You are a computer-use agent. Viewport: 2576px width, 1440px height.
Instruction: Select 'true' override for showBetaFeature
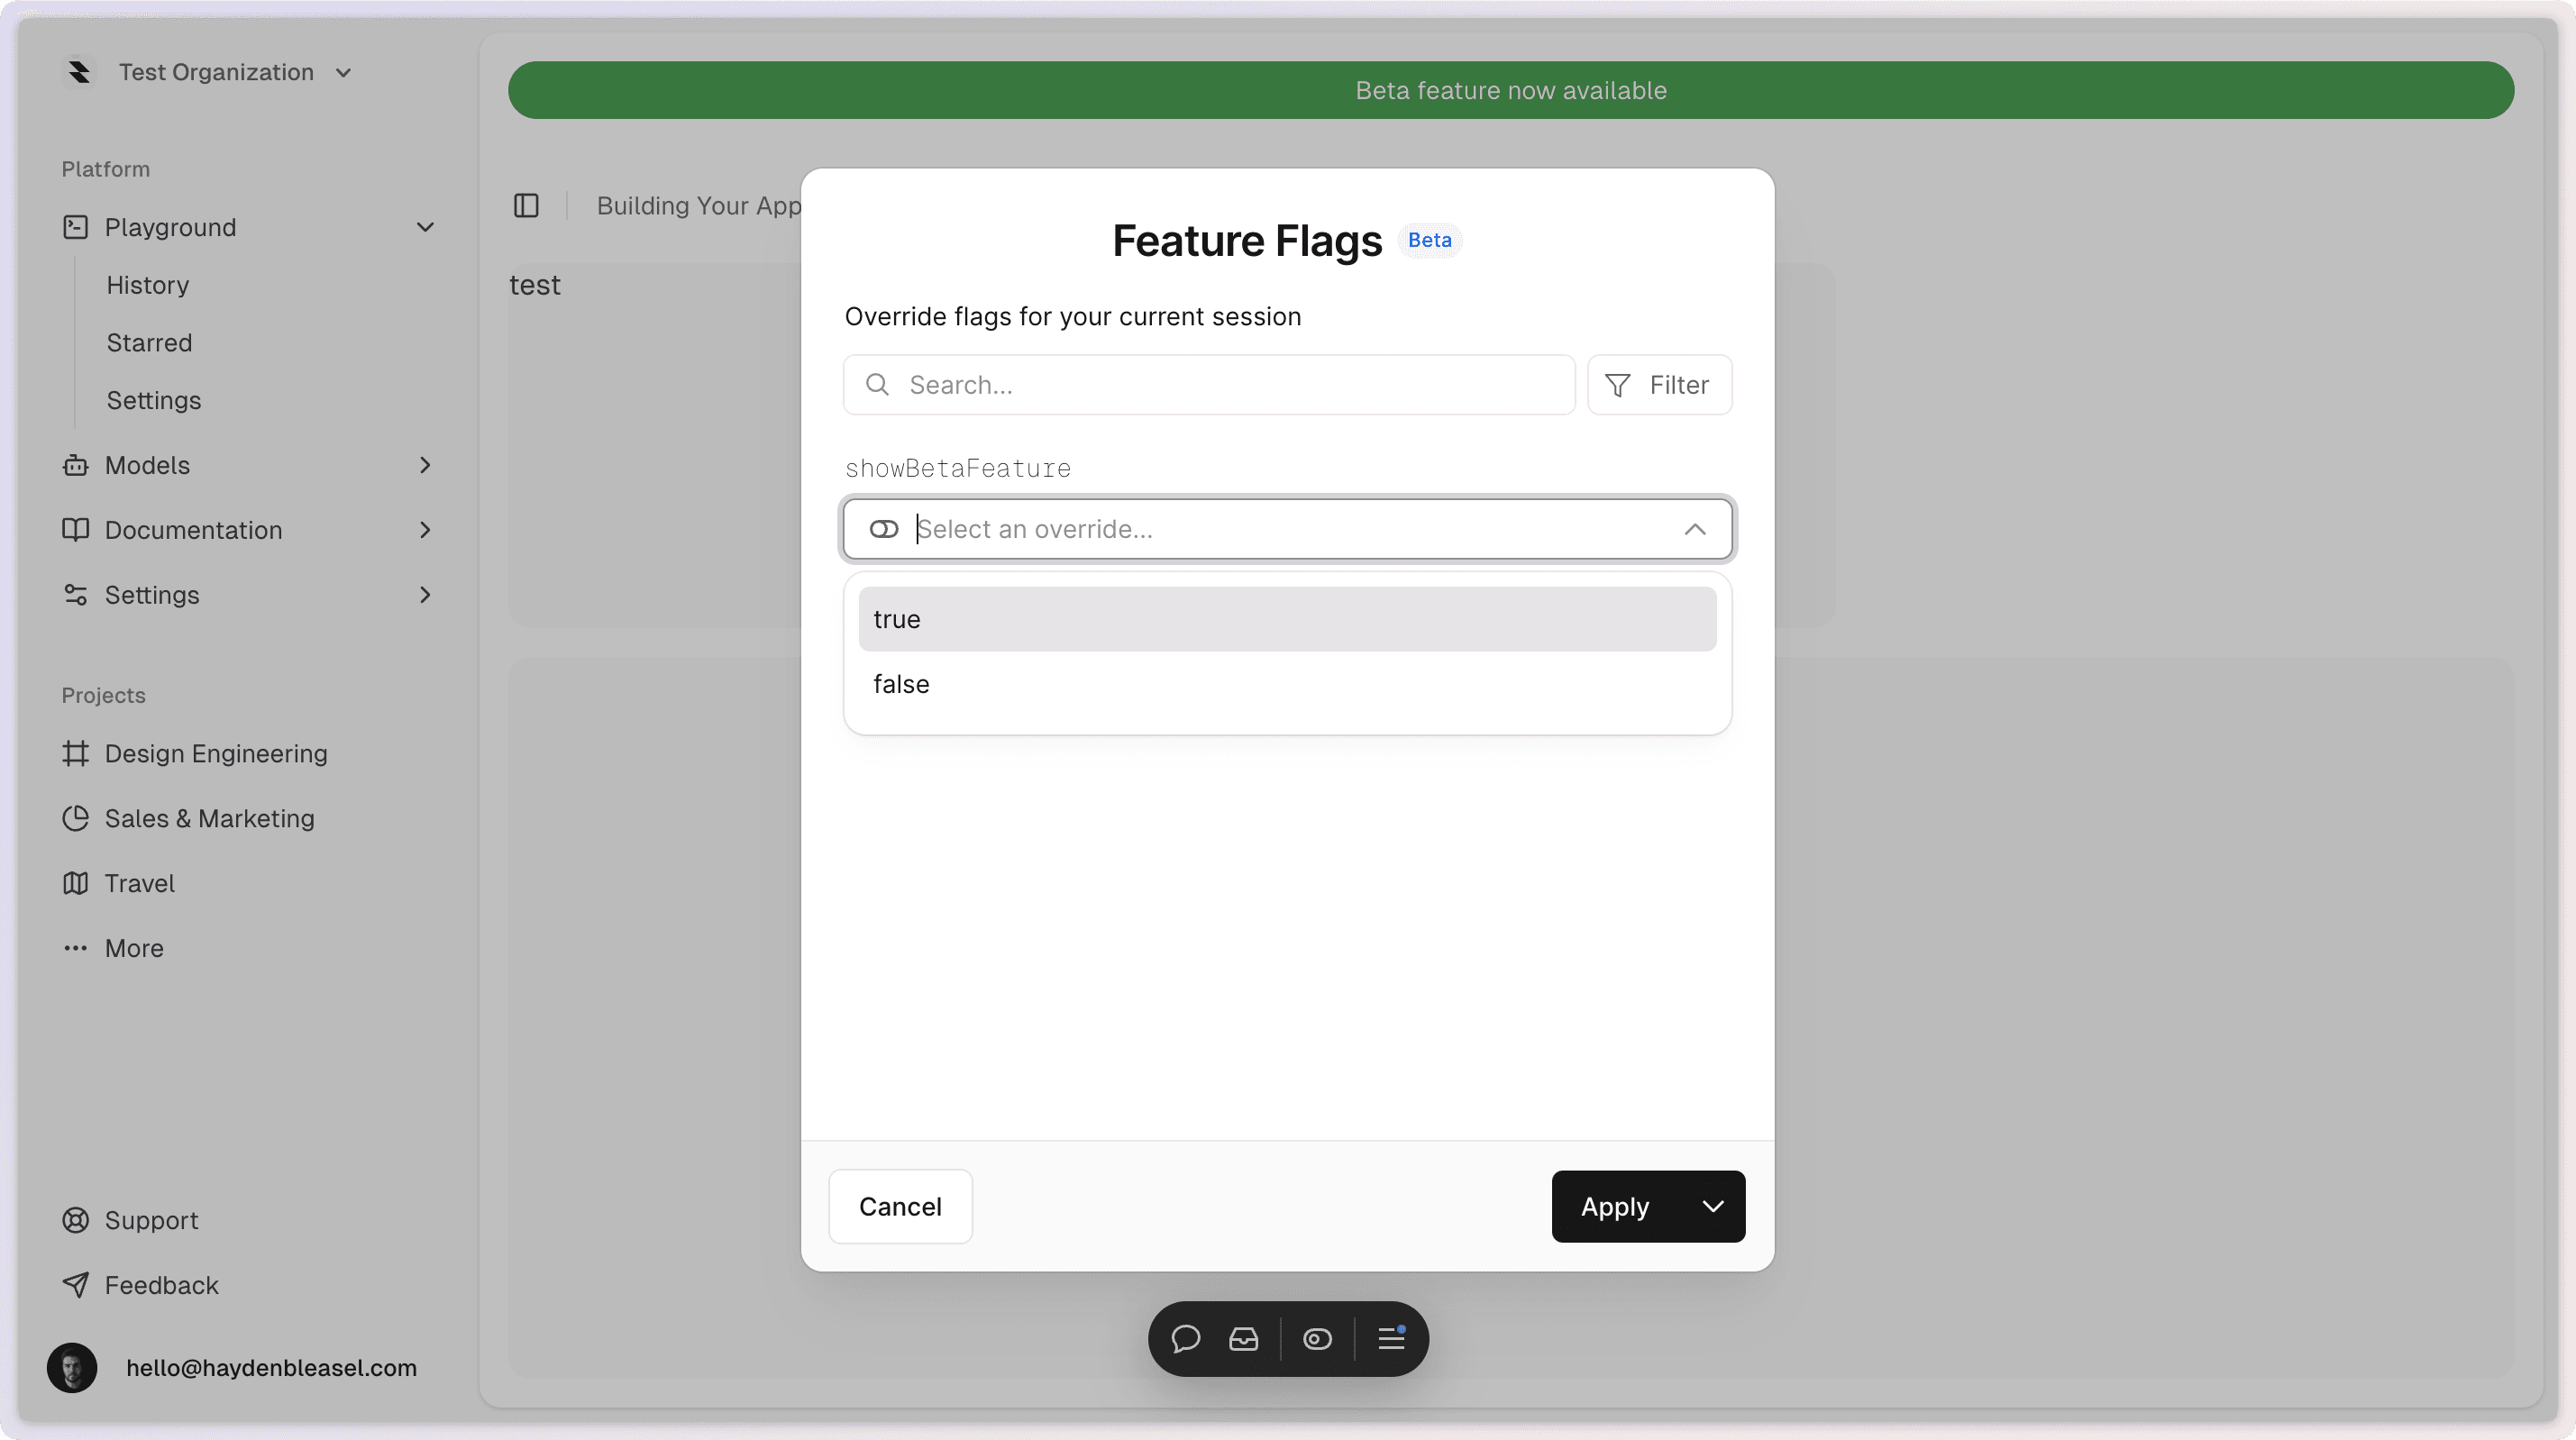click(x=1288, y=617)
